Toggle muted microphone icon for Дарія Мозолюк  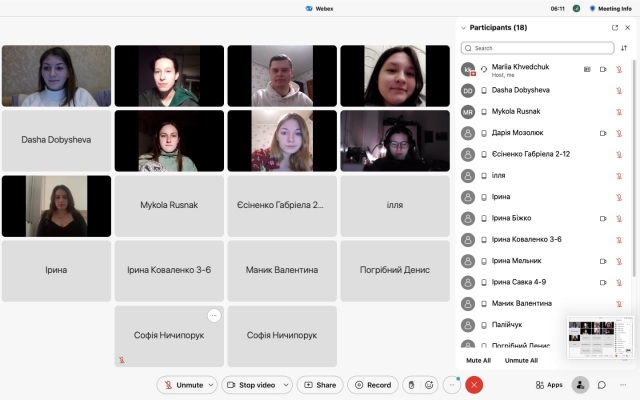tap(619, 133)
